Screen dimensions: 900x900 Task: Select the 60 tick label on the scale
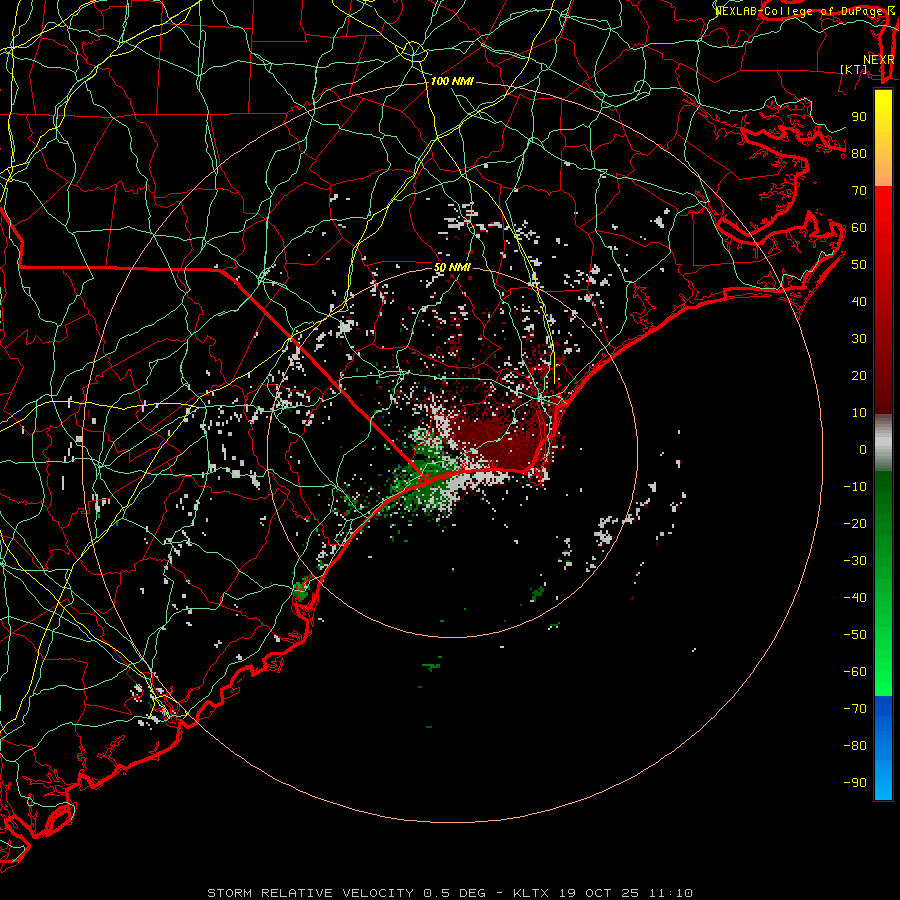859,227
